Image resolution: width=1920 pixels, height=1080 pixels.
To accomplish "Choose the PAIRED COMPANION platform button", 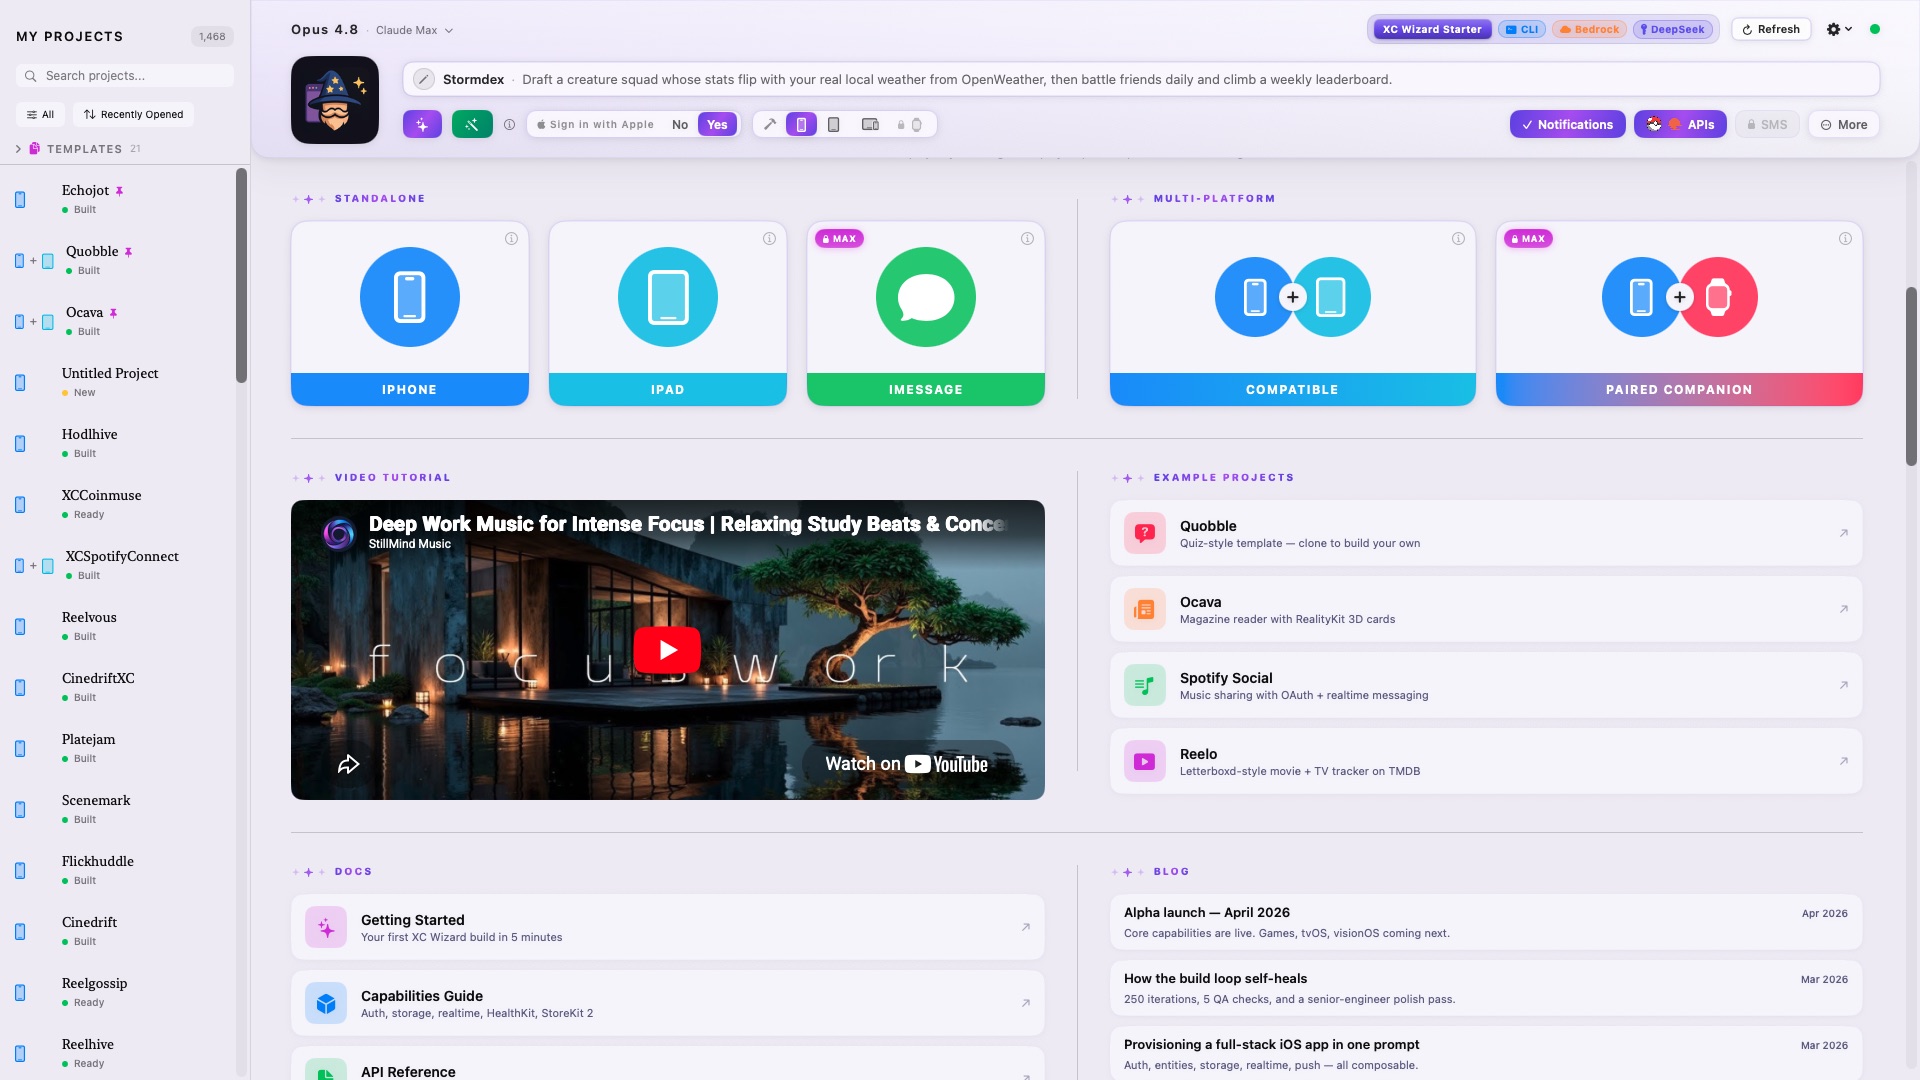I will [x=1679, y=389].
